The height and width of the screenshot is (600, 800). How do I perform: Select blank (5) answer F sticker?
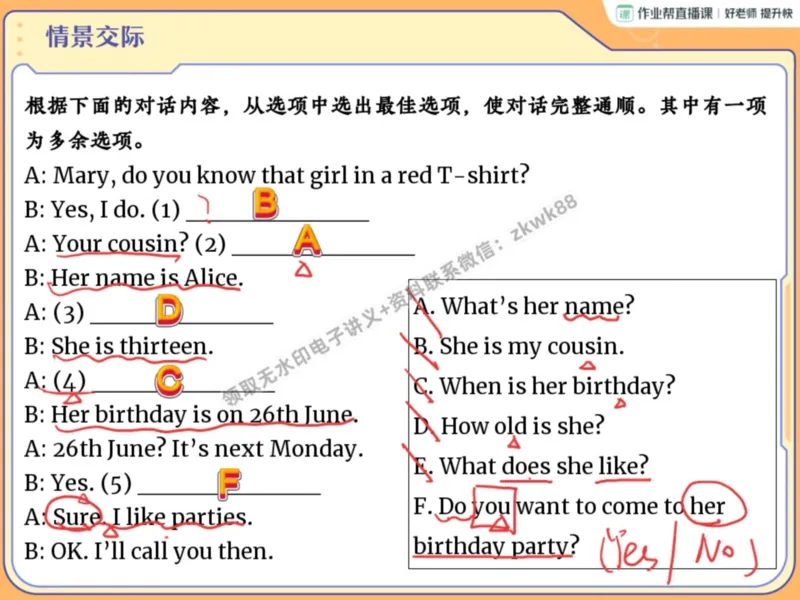(x=229, y=484)
